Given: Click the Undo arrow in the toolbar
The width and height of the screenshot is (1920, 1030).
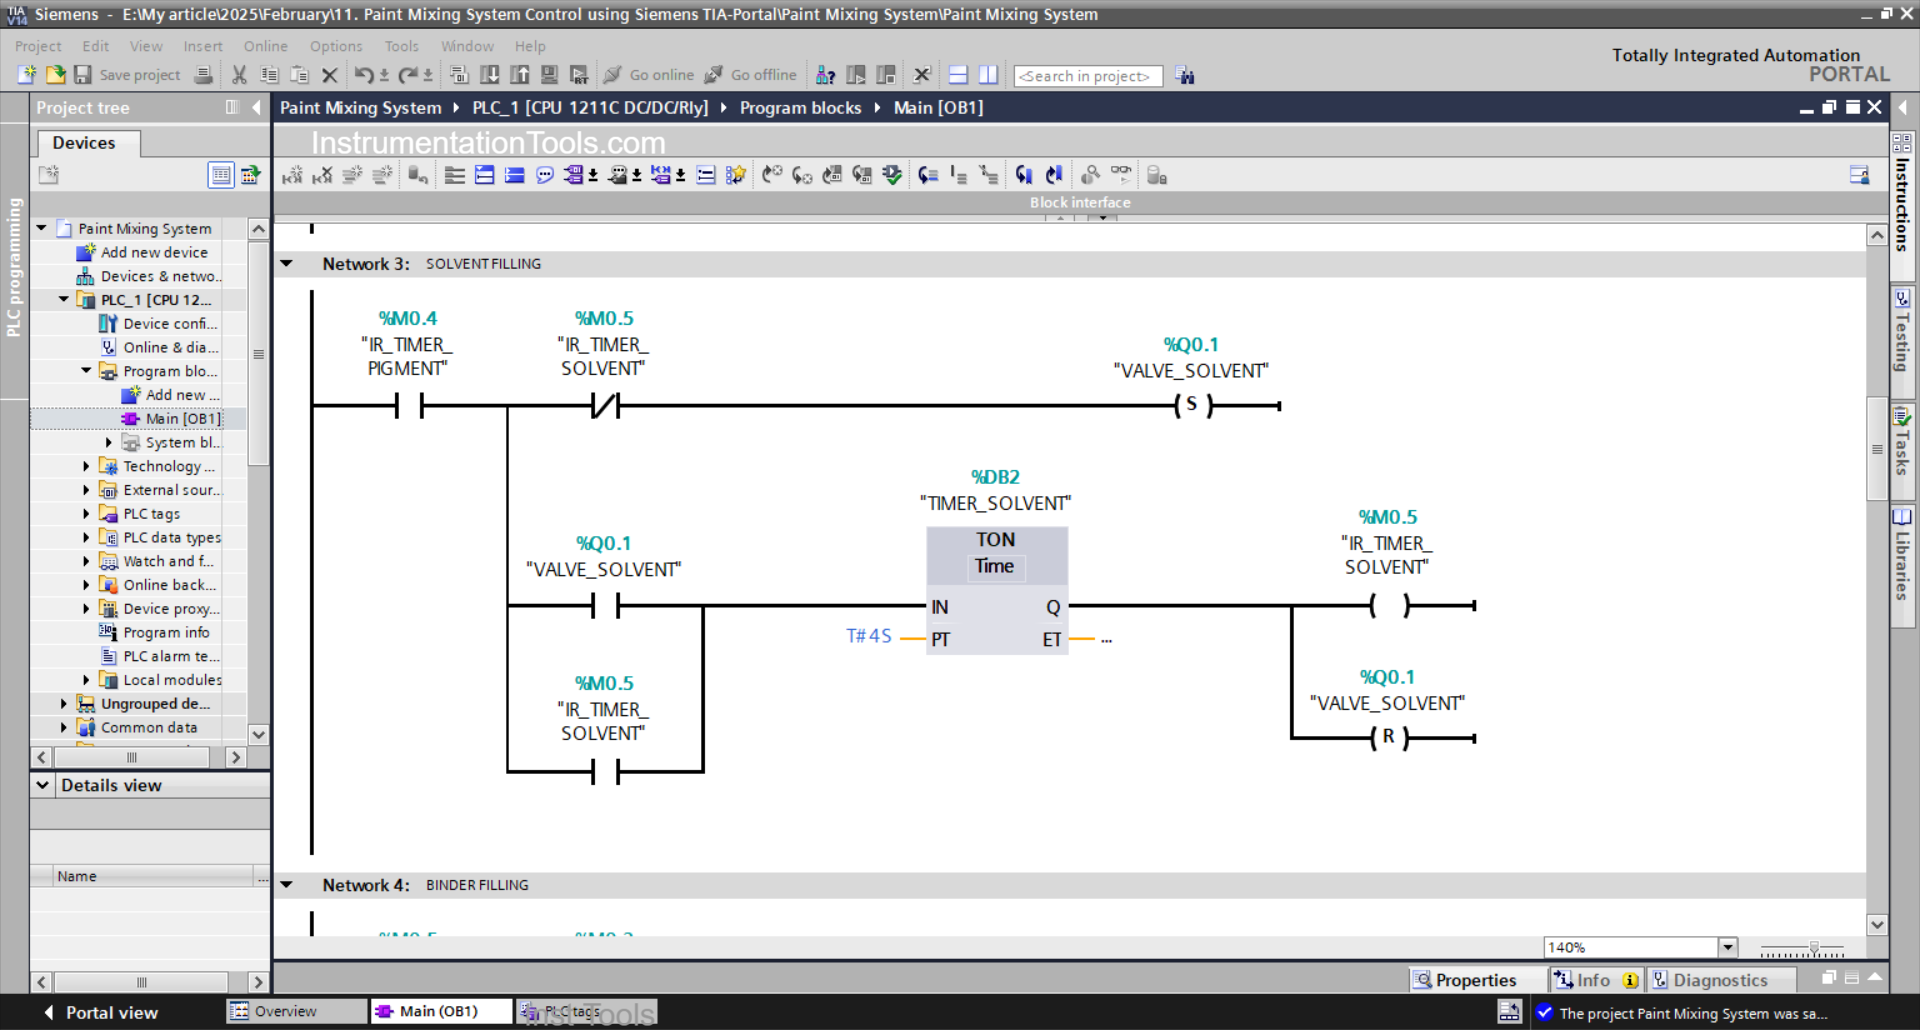Looking at the screenshot, I should pyautogui.click(x=363, y=75).
